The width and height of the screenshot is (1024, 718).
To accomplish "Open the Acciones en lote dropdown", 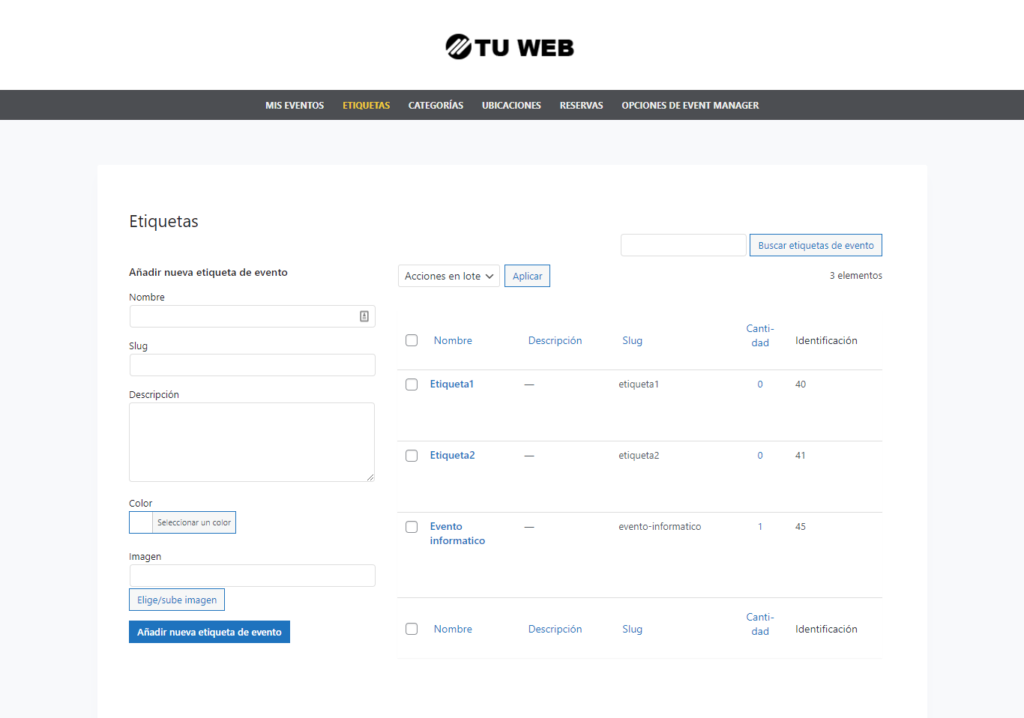I will coord(448,275).
